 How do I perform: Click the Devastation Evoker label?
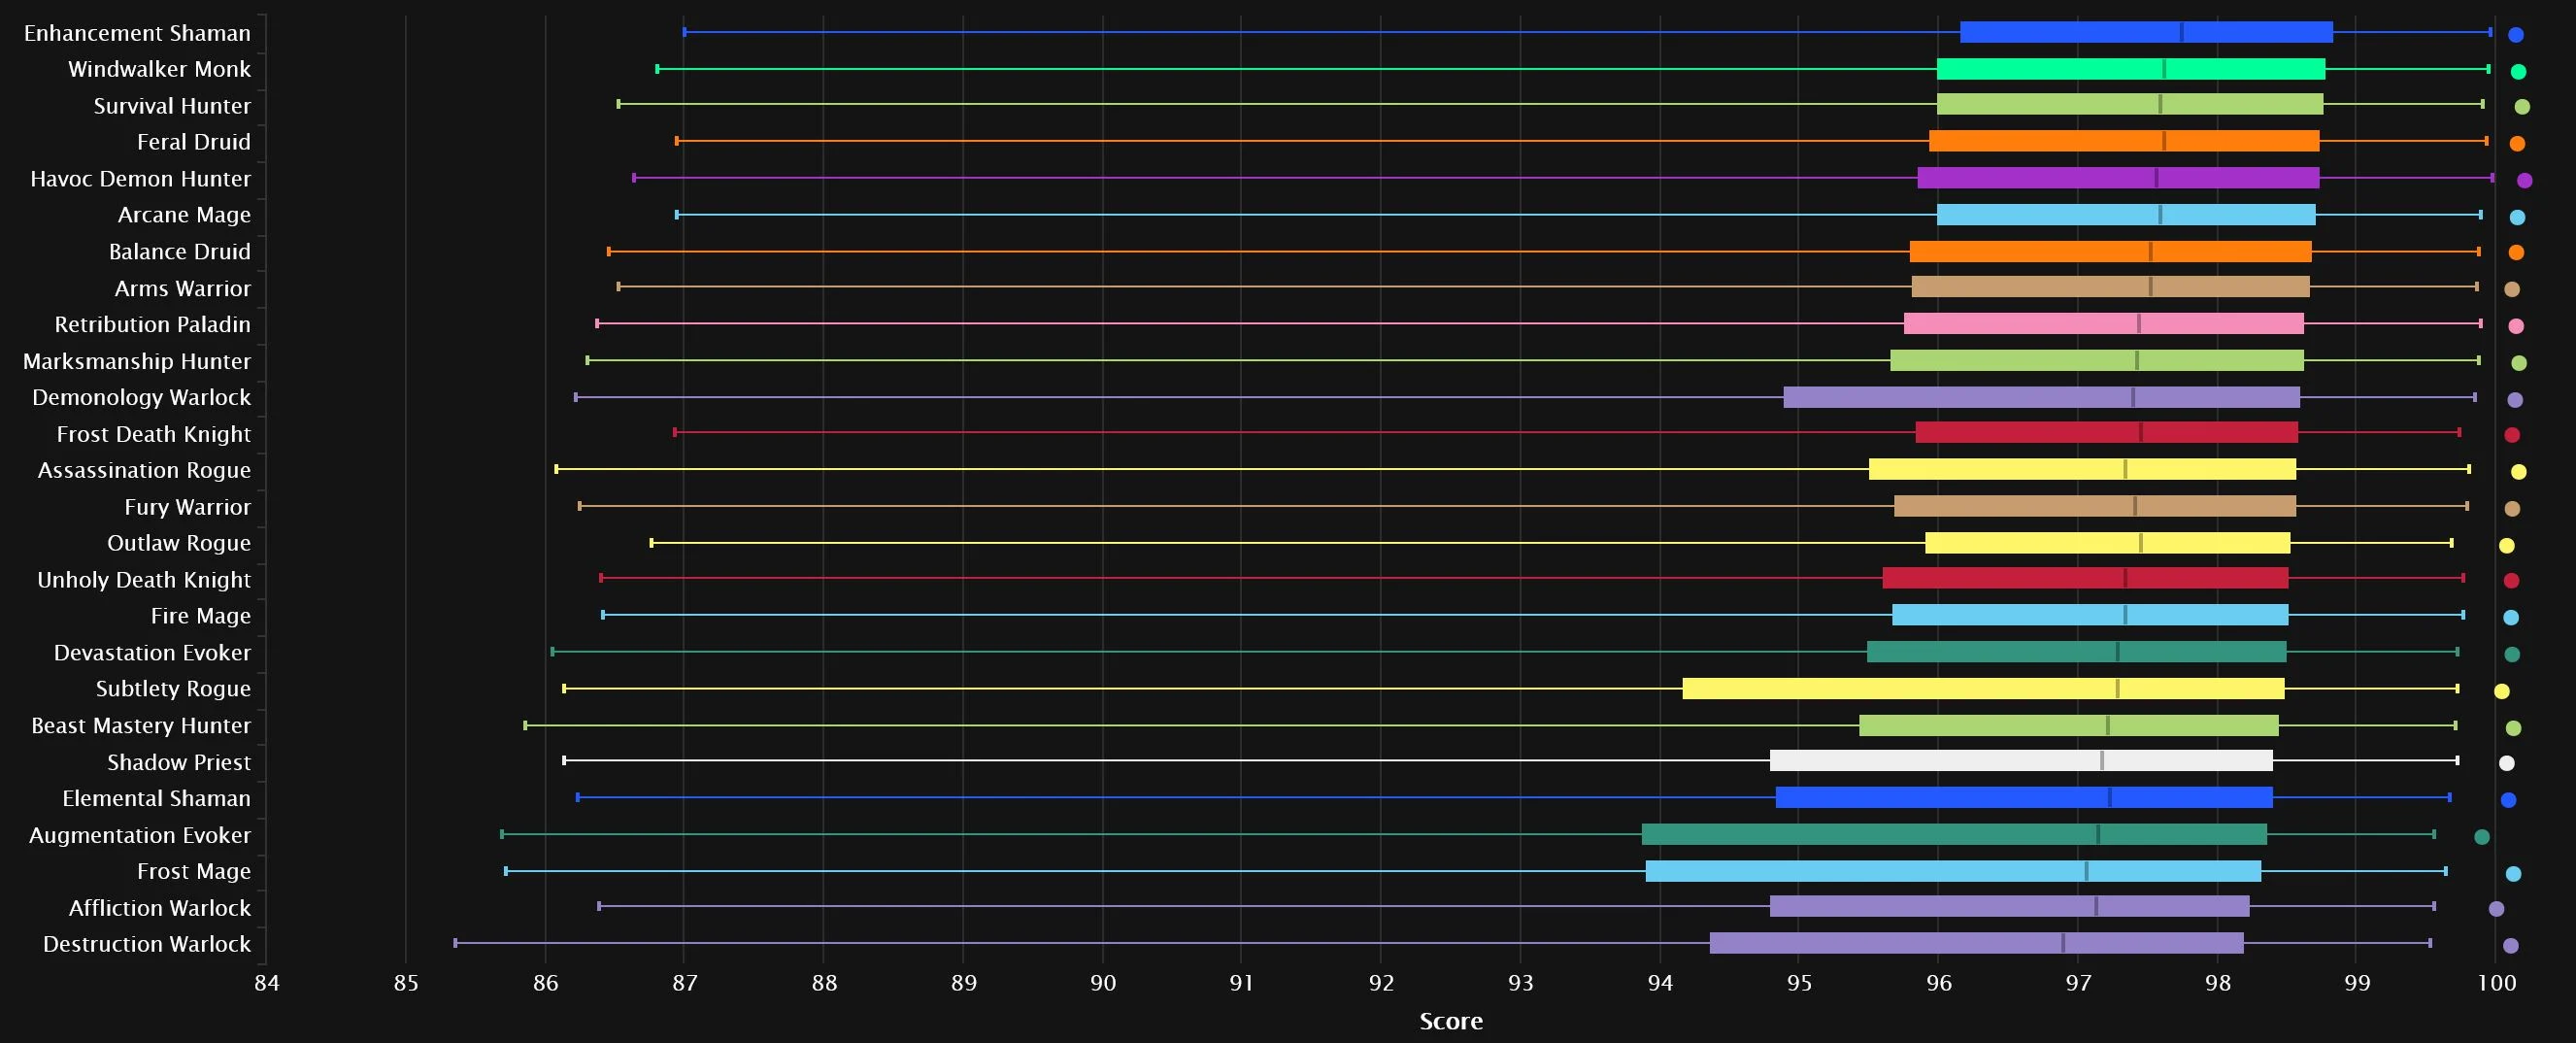pyautogui.click(x=152, y=652)
